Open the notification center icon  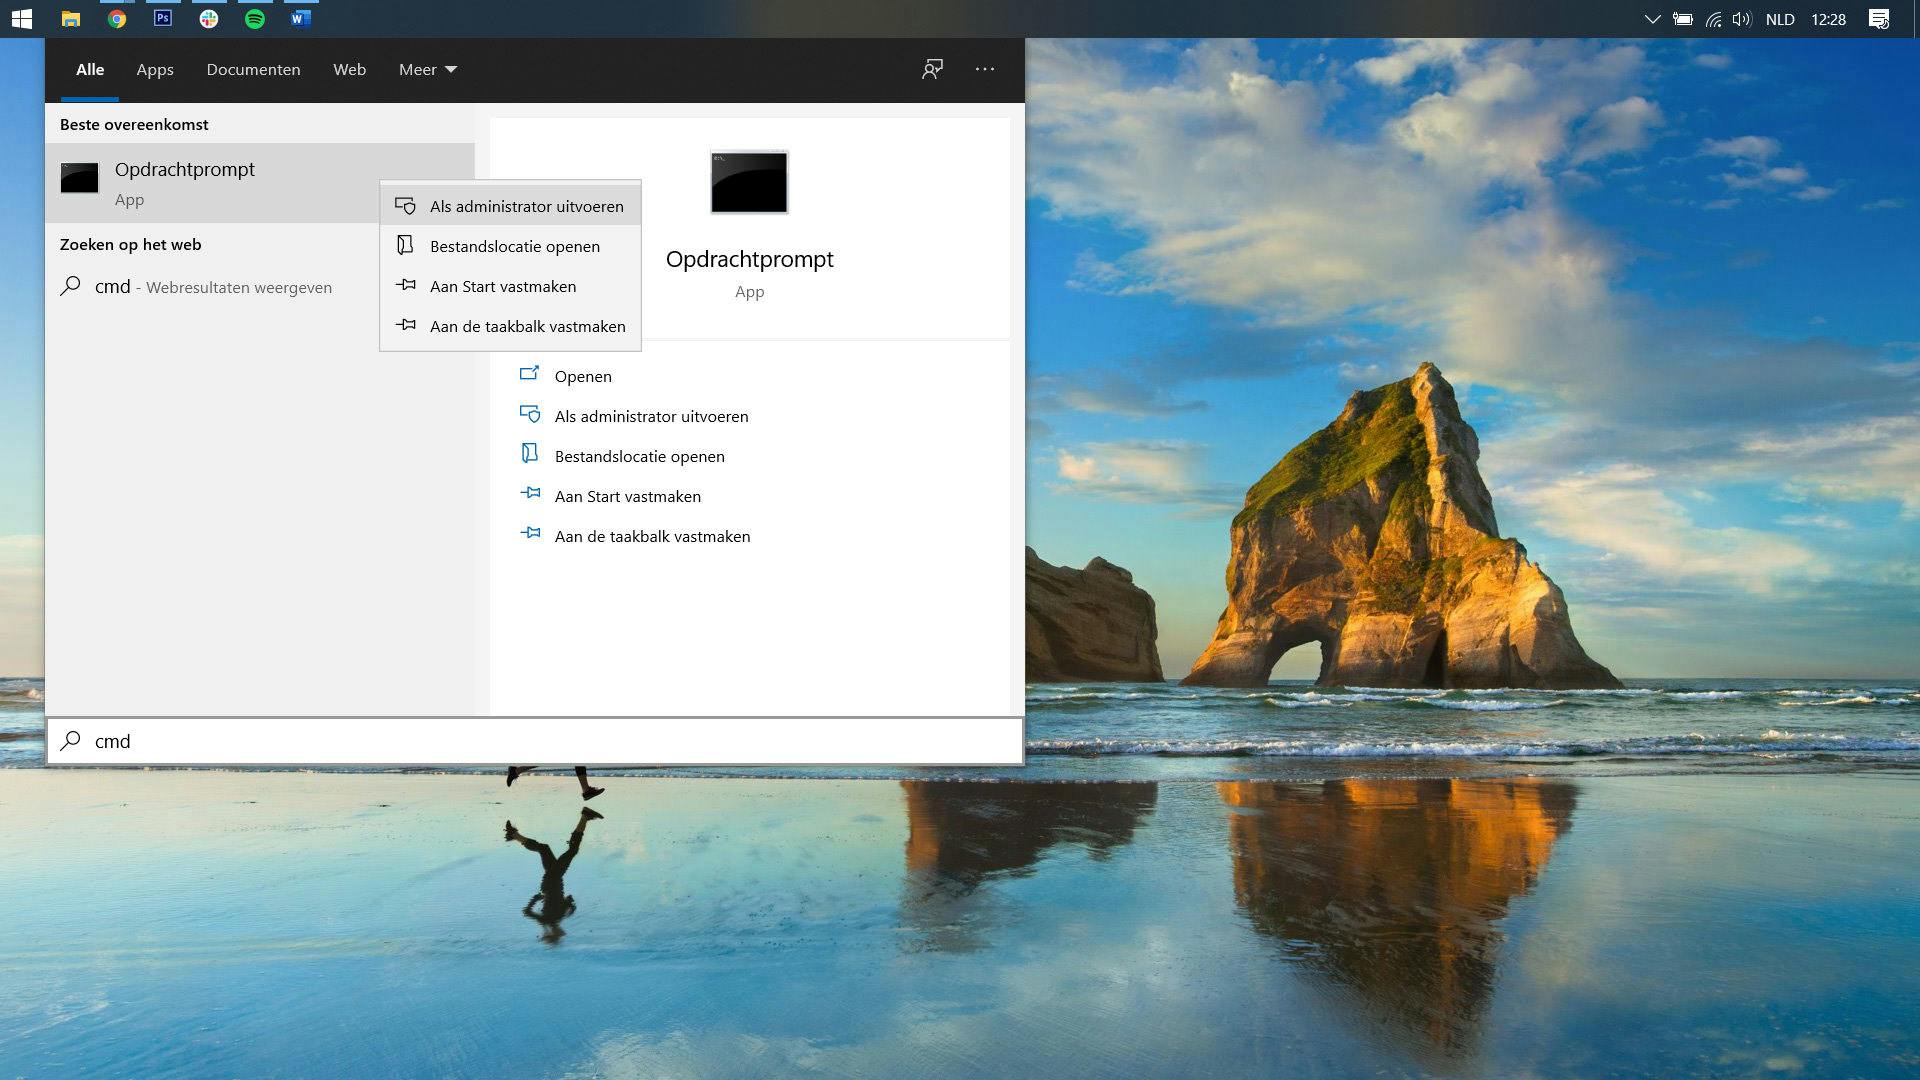[x=1879, y=19]
